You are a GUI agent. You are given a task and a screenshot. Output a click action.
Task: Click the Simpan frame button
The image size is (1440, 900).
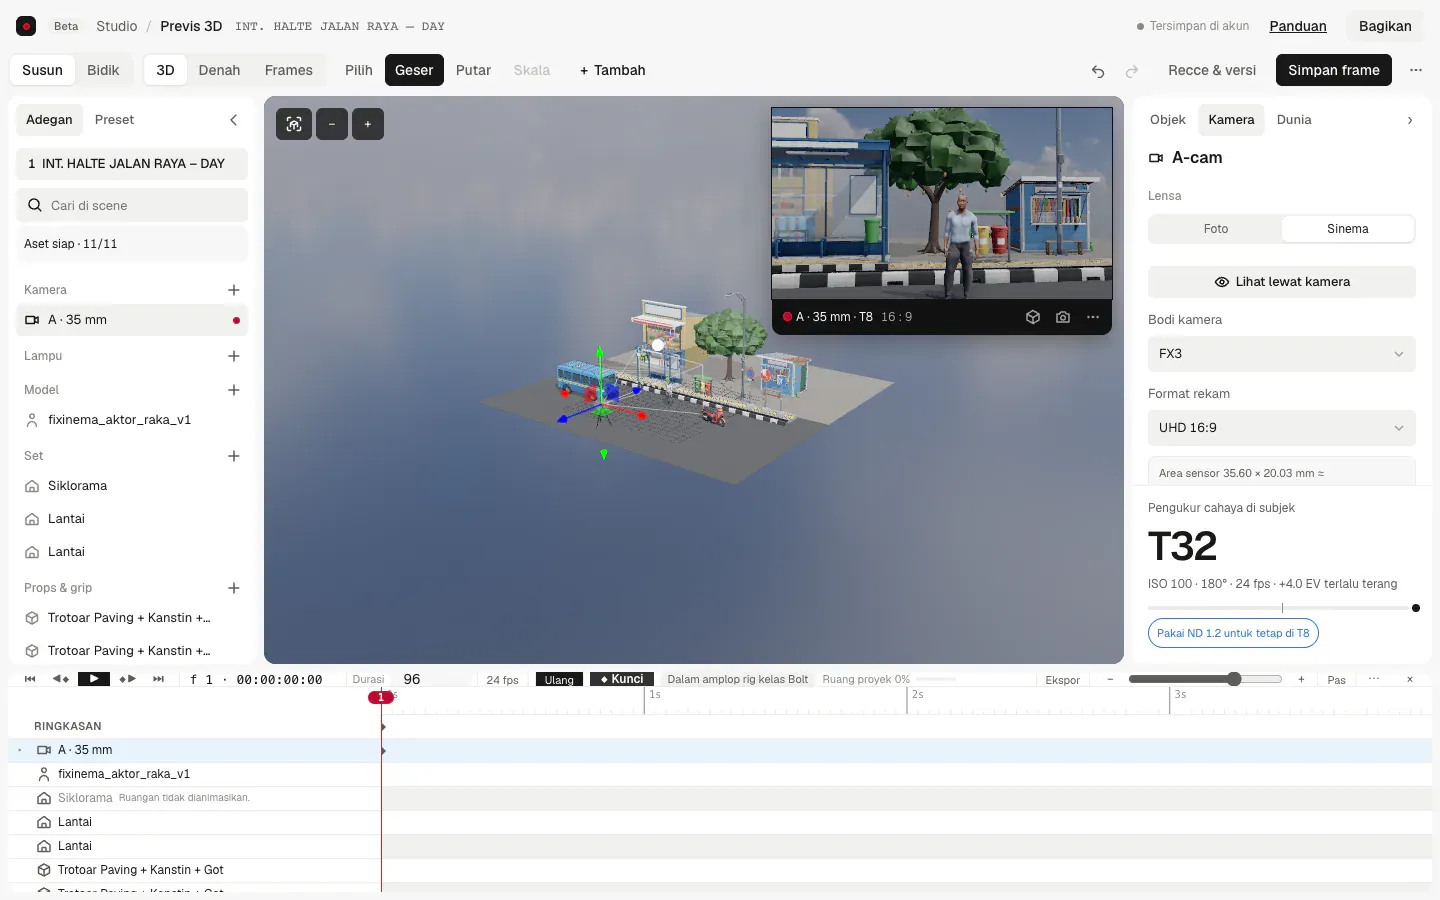(x=1333, y=70)
